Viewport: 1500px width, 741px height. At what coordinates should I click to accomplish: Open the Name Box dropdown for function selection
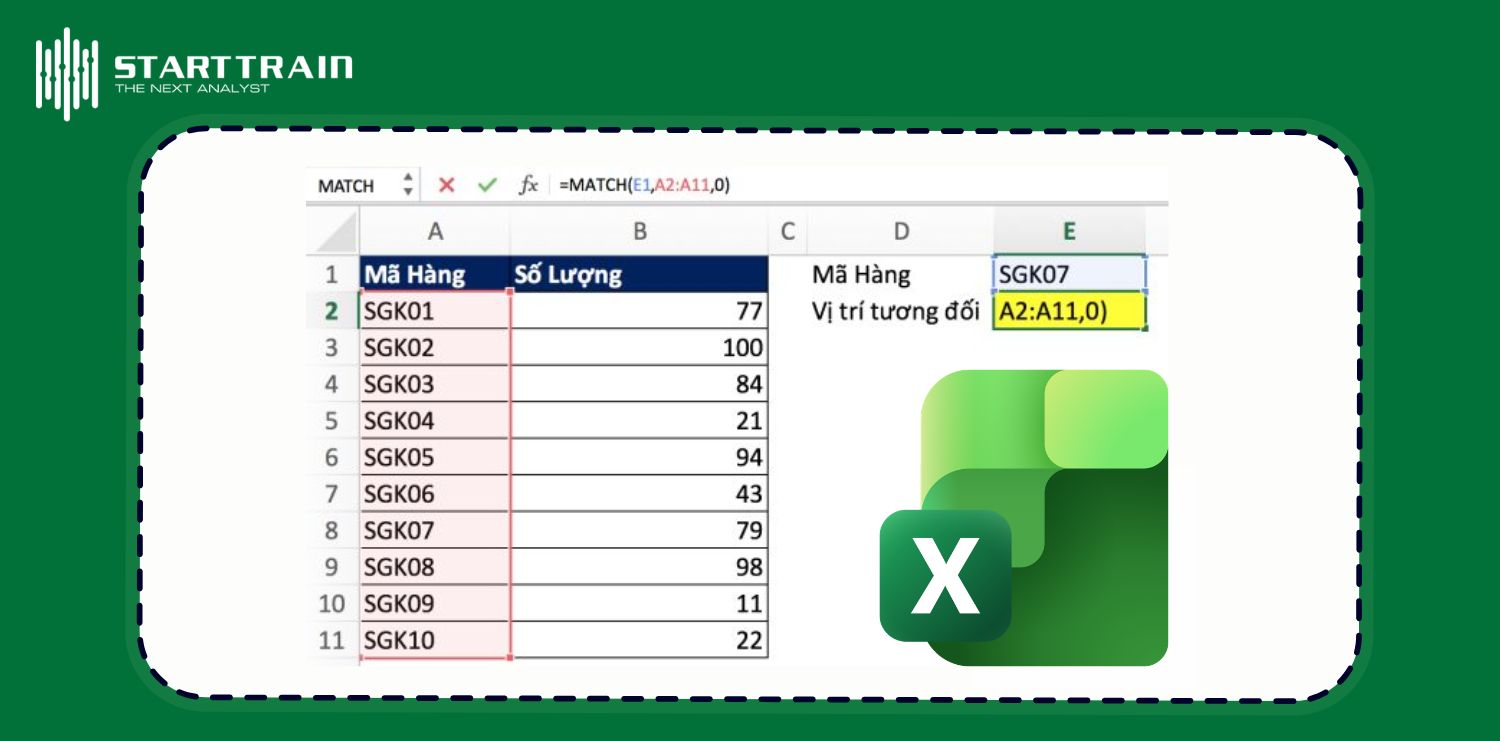(408, 185)
